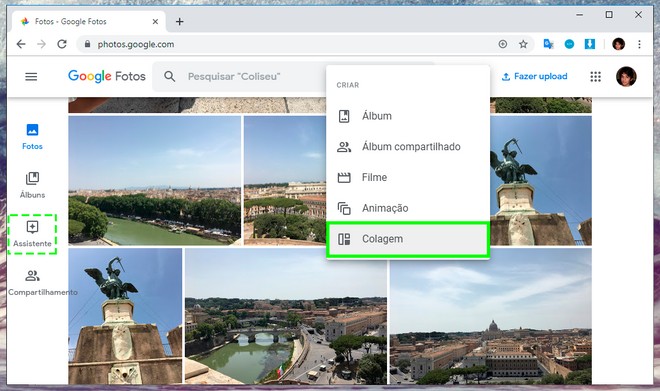Choose Álbum from the Criar menu
Image resolution: width=660 pixels, height=391 pixels.
tap(408, 116)
